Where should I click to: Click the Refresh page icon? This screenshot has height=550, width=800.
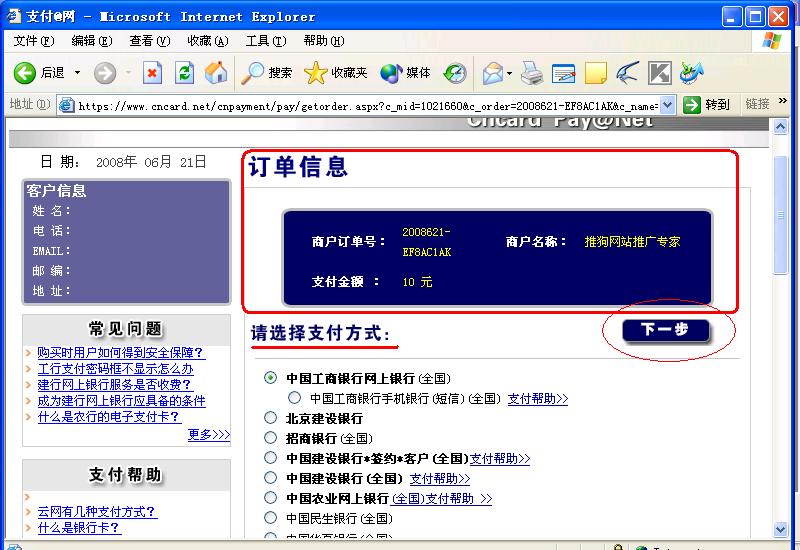(184, 73)
